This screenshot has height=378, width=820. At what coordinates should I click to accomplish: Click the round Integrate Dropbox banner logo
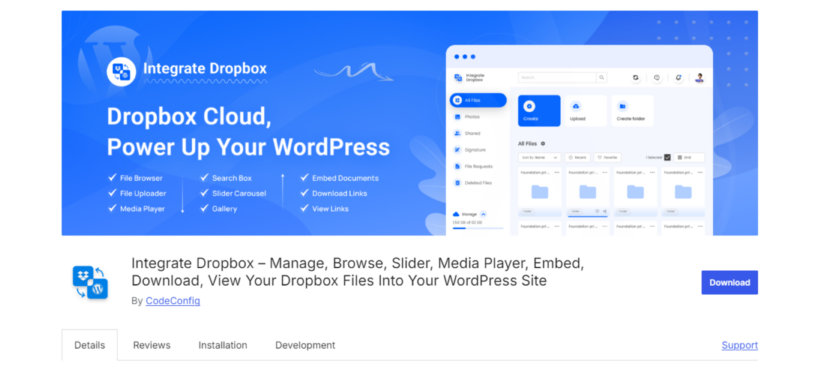point(121,71)
